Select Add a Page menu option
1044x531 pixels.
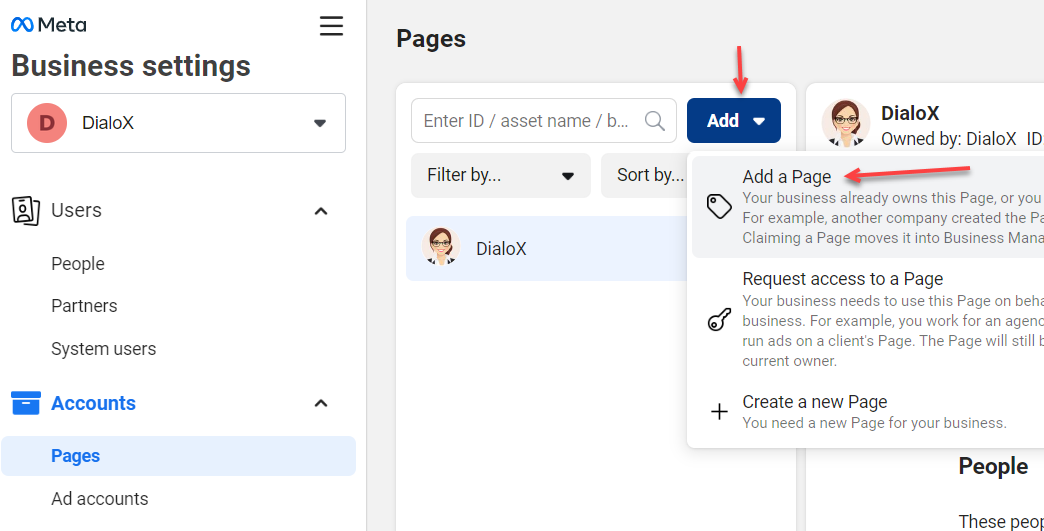[787, 177]
